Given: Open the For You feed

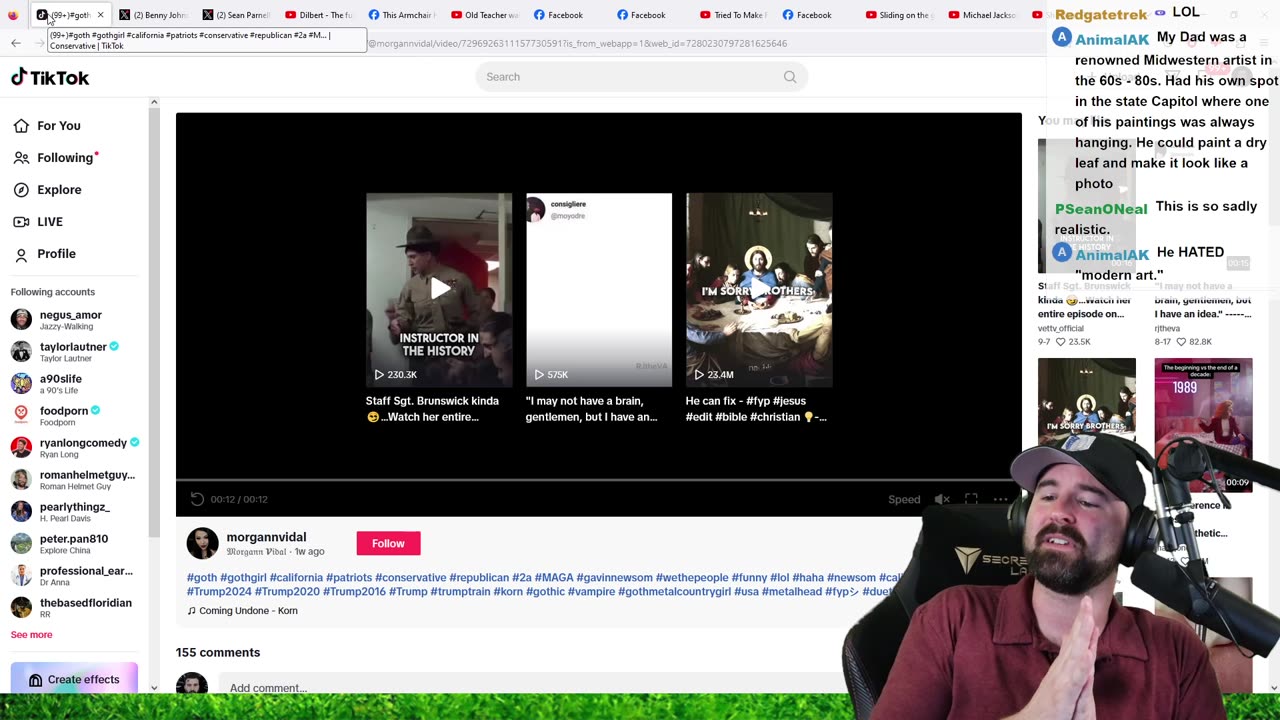Looking at the screenshot, I should (47, 125).
